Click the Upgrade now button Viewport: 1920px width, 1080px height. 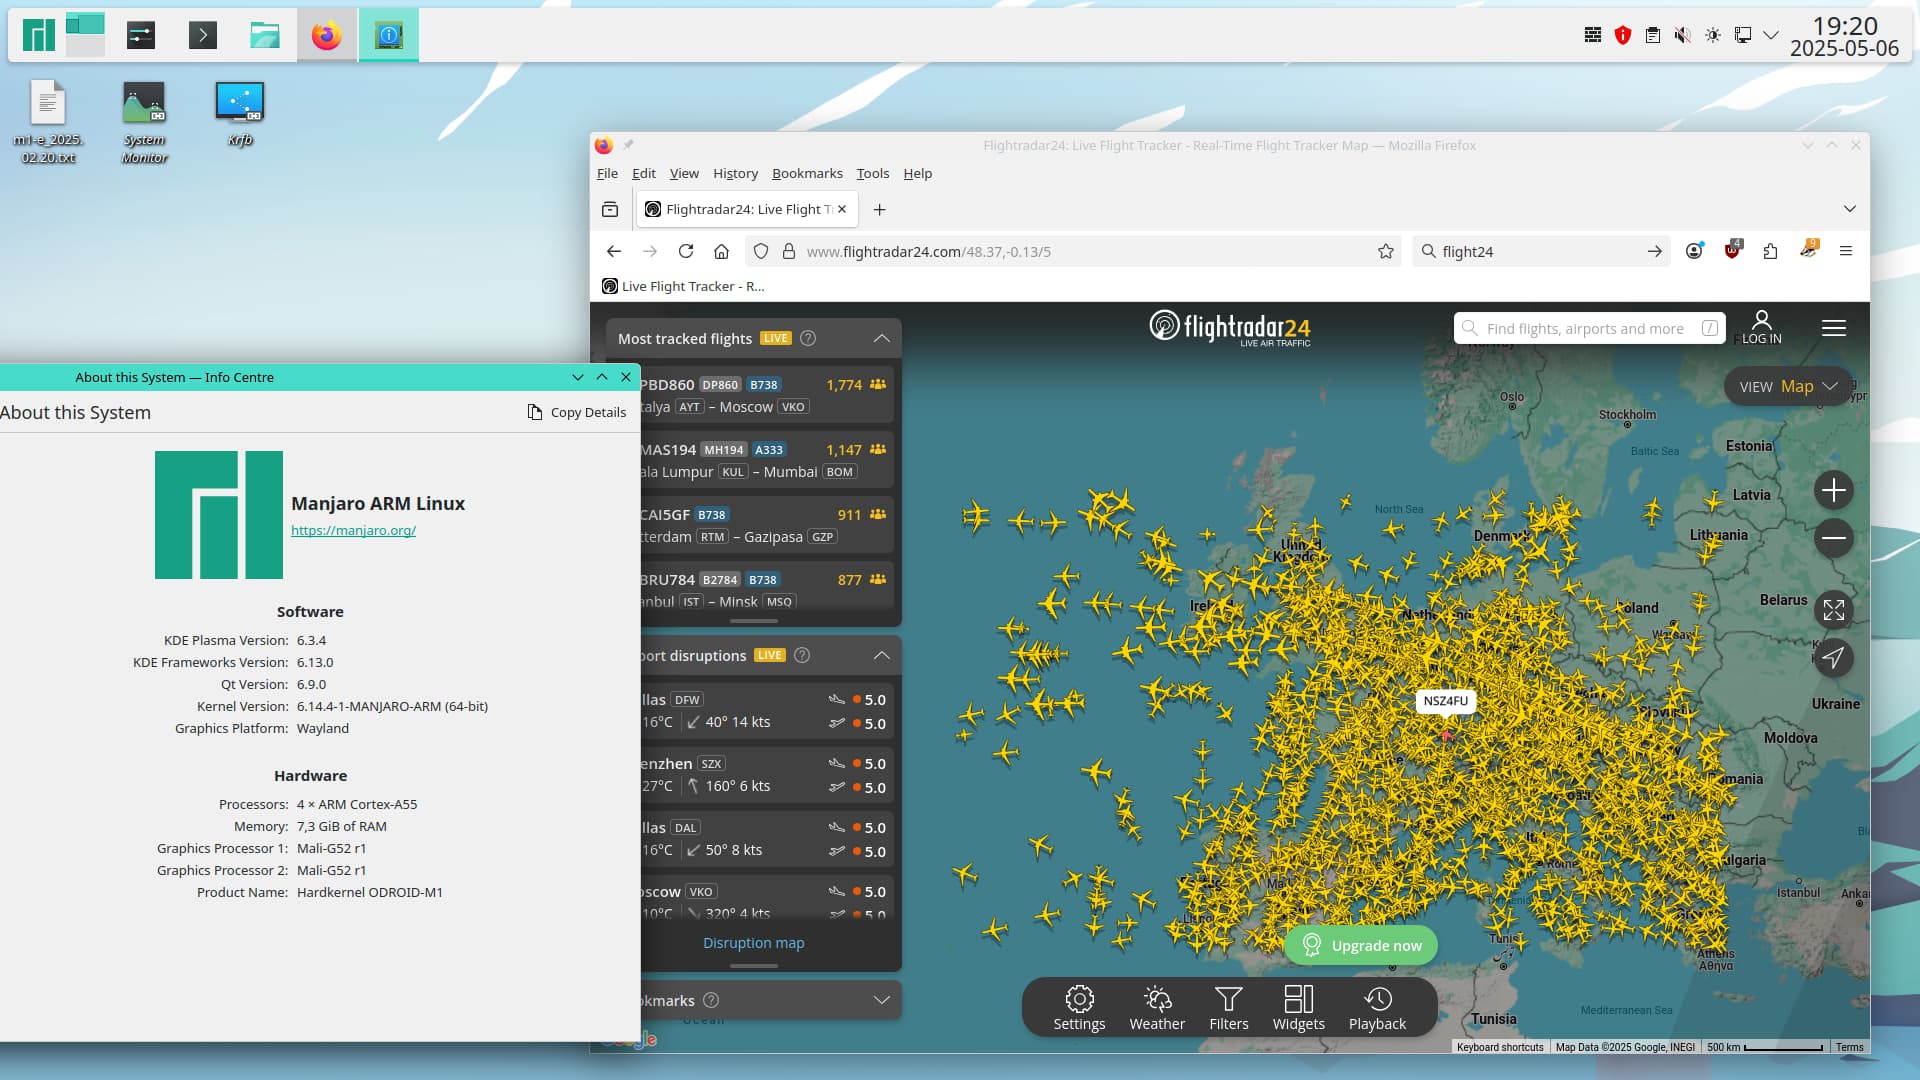[1361, 946]
